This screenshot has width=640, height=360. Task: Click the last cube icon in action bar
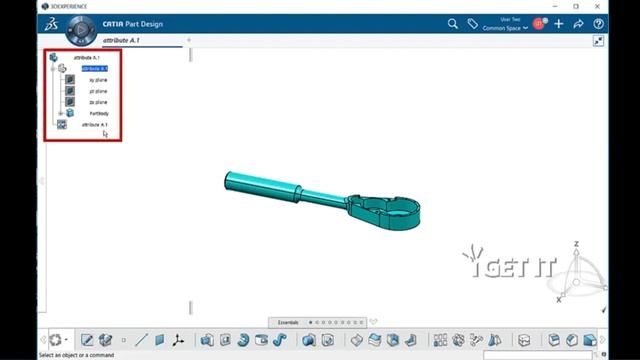590,340
